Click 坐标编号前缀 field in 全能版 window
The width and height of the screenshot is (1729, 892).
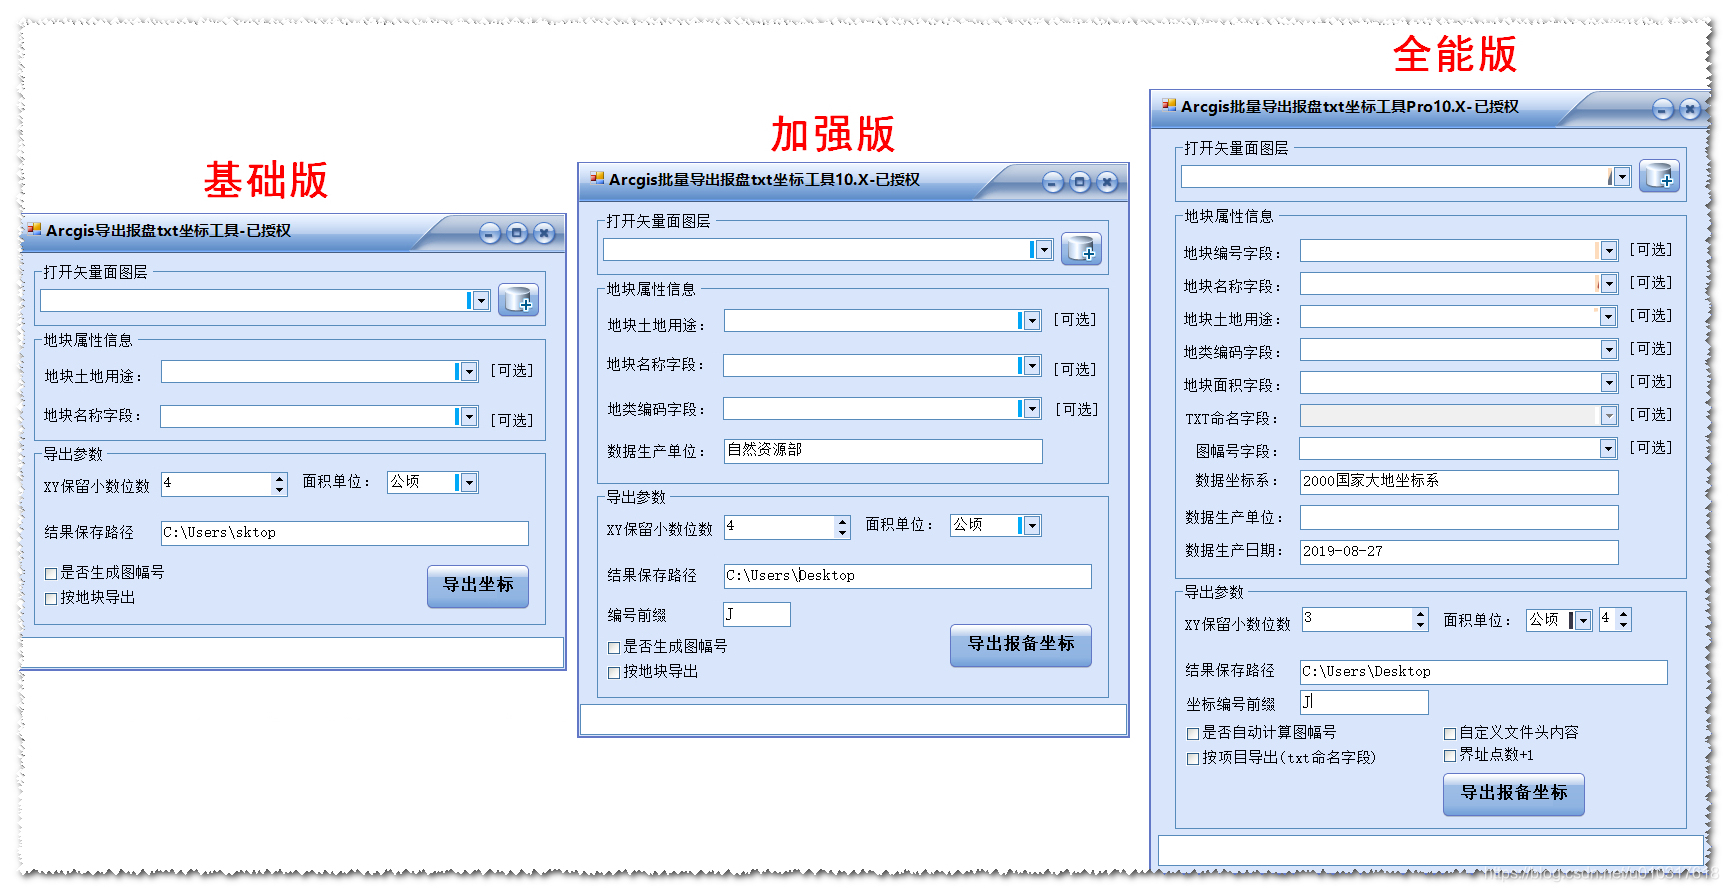click(1364, 702)
